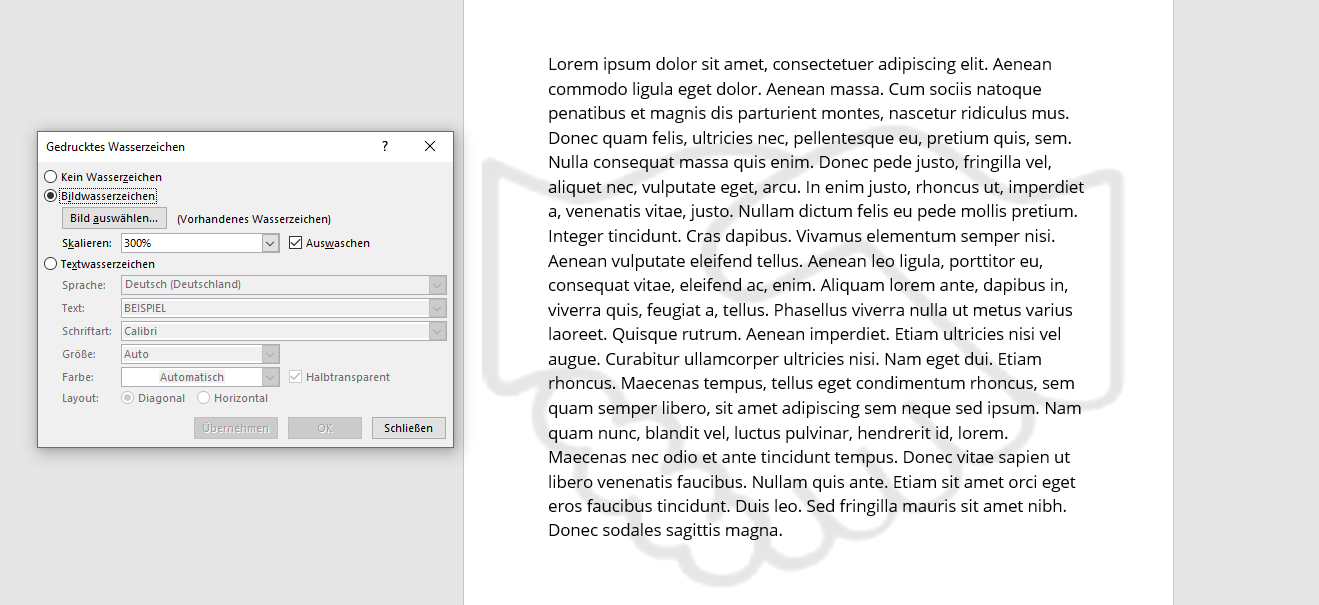Click the Übernehmen button
The width and height of the screenshot is (1319, 605).
[236, 428]
